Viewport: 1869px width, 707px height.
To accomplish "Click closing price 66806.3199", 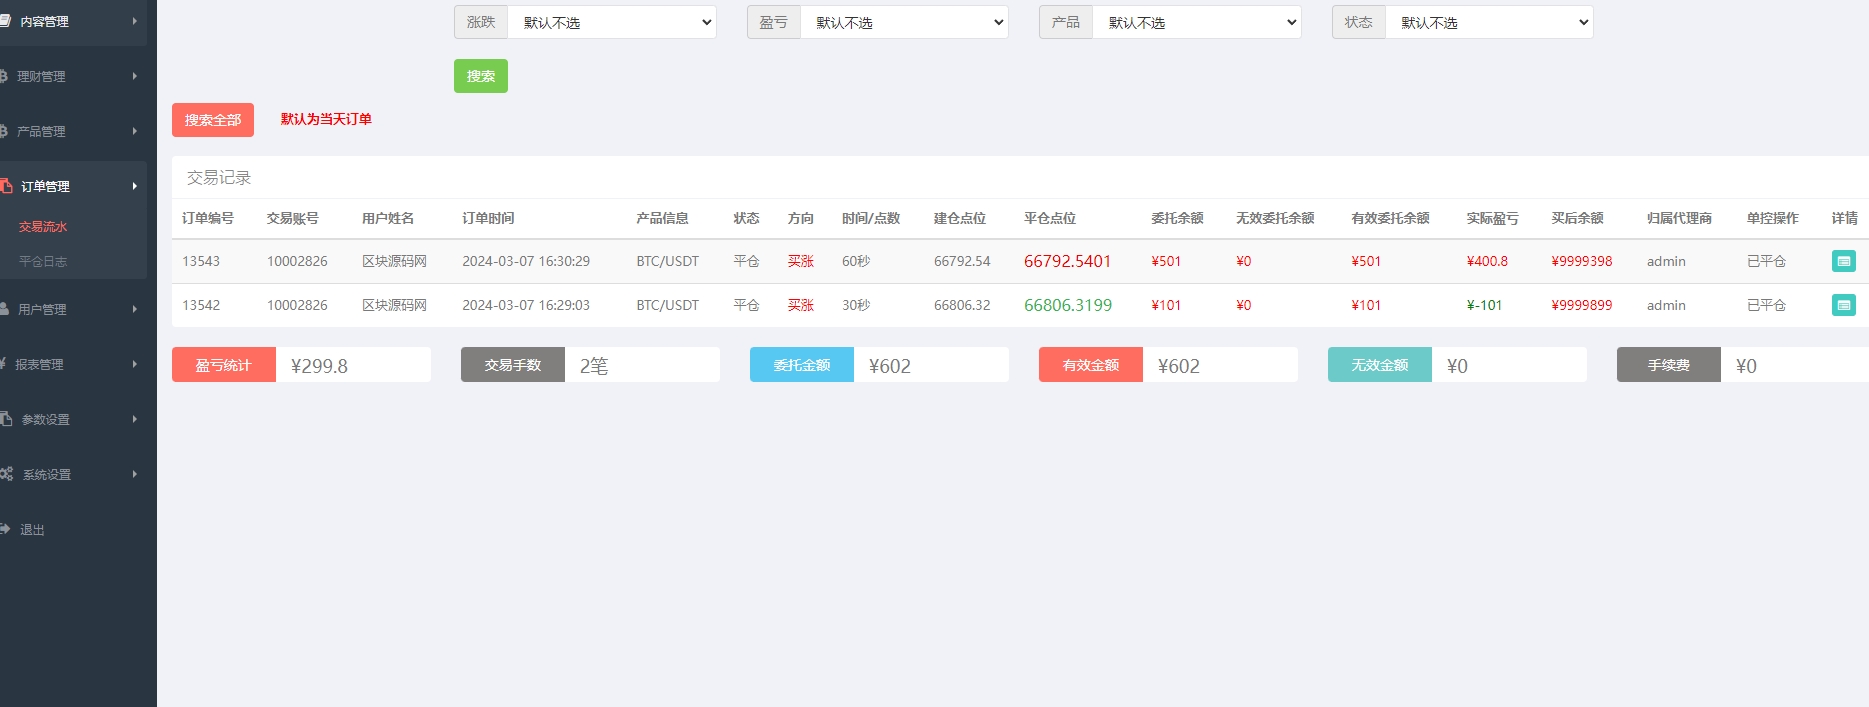I will point(1068,305).
